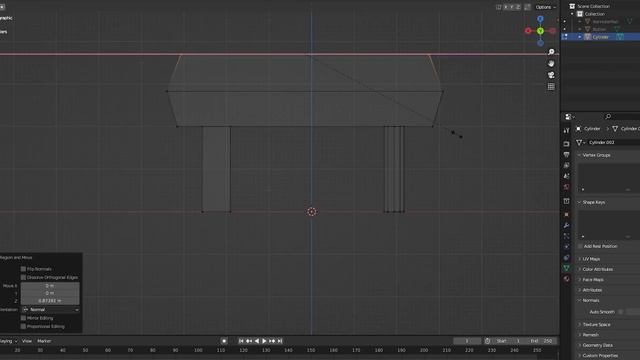Click the Move X value field
Image resolution: width=640 pixels, height=360 pixels.
[x=50, y=286]
